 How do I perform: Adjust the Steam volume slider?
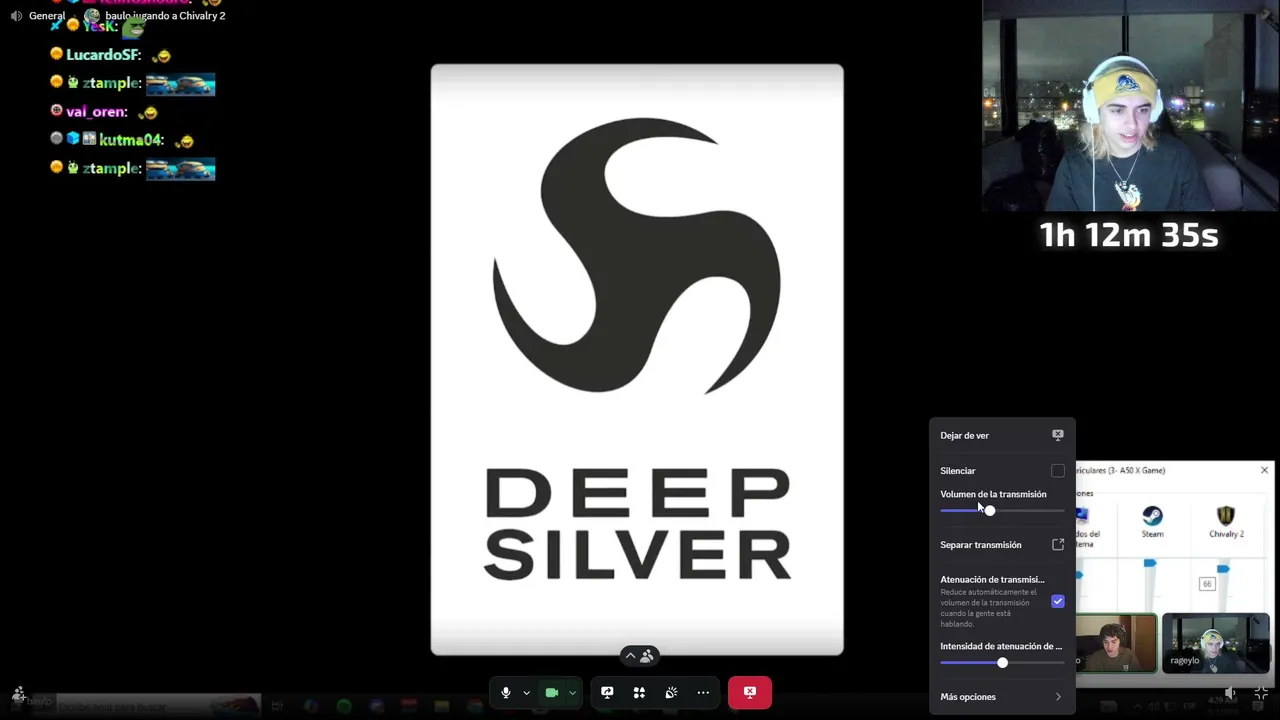(1150, 564)
